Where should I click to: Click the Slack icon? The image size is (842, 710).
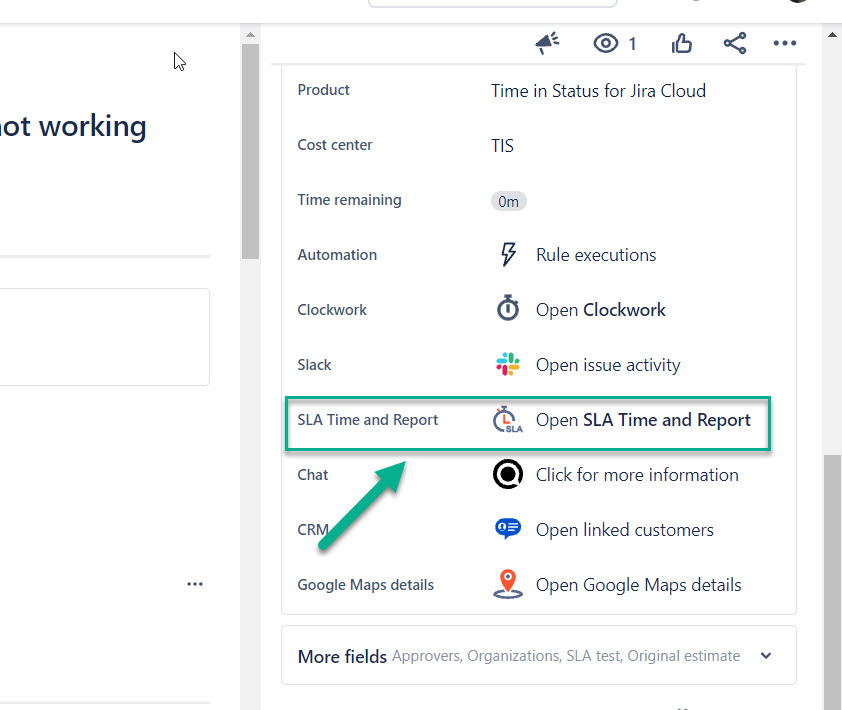point(508,364)
